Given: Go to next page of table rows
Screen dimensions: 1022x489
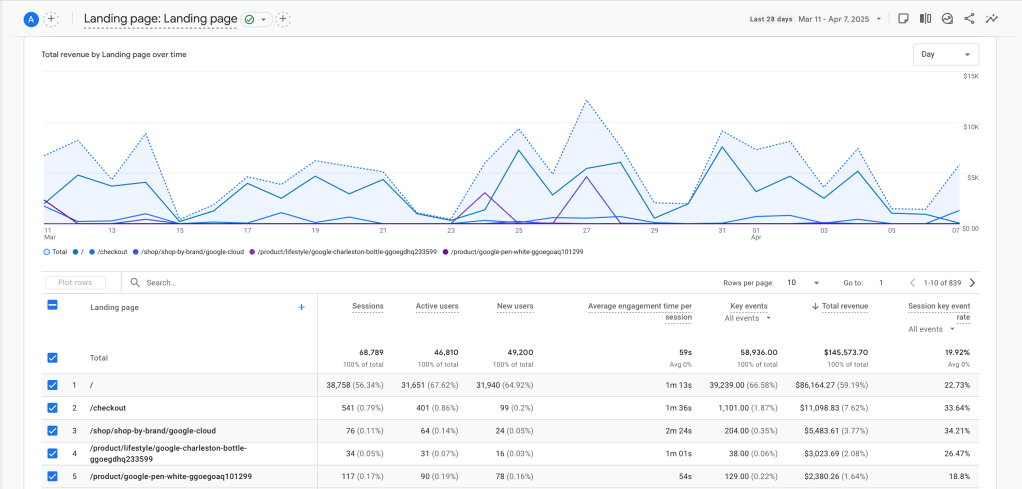Looking at the screenshot, I should 972,283.
